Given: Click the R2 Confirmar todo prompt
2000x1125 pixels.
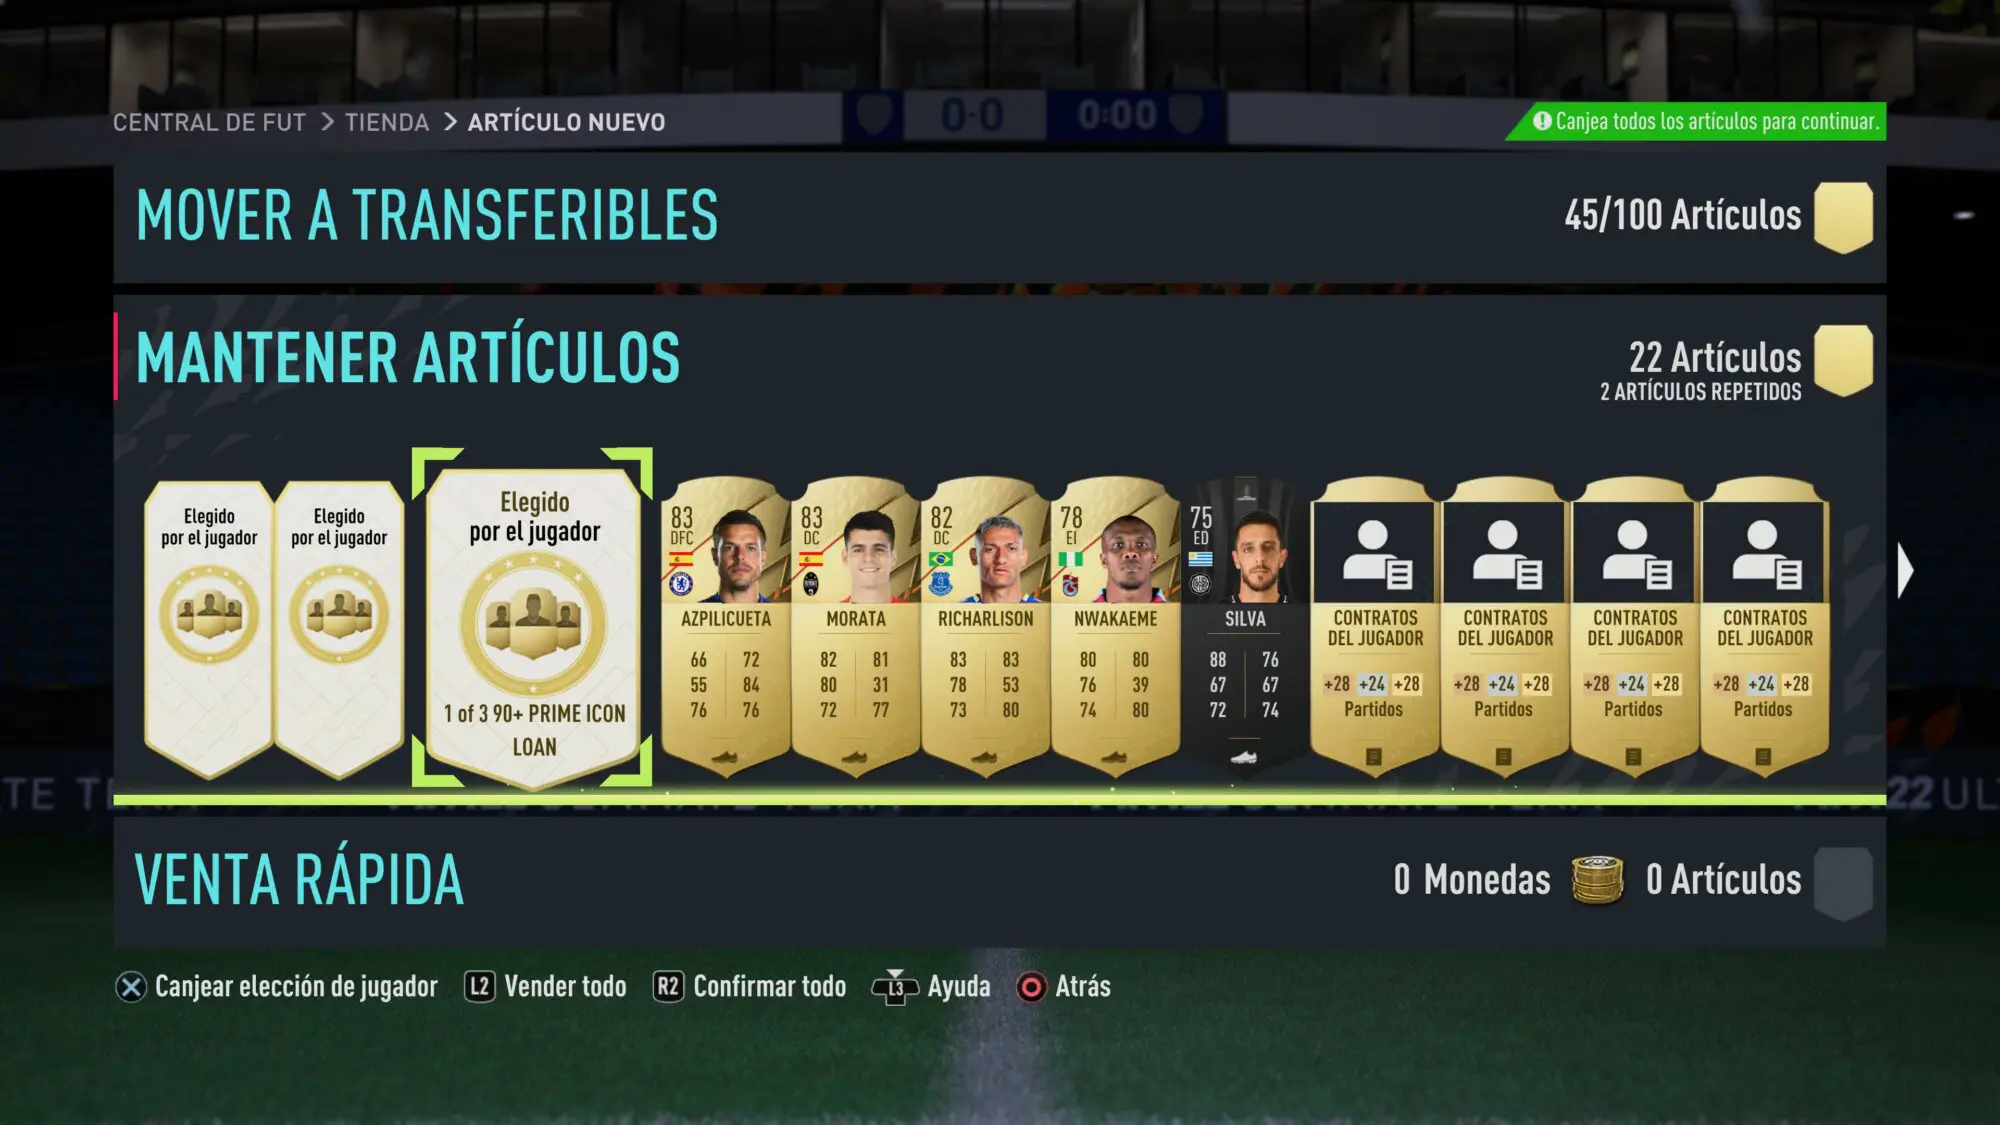Looking at the screenshot, I should 750,987.
